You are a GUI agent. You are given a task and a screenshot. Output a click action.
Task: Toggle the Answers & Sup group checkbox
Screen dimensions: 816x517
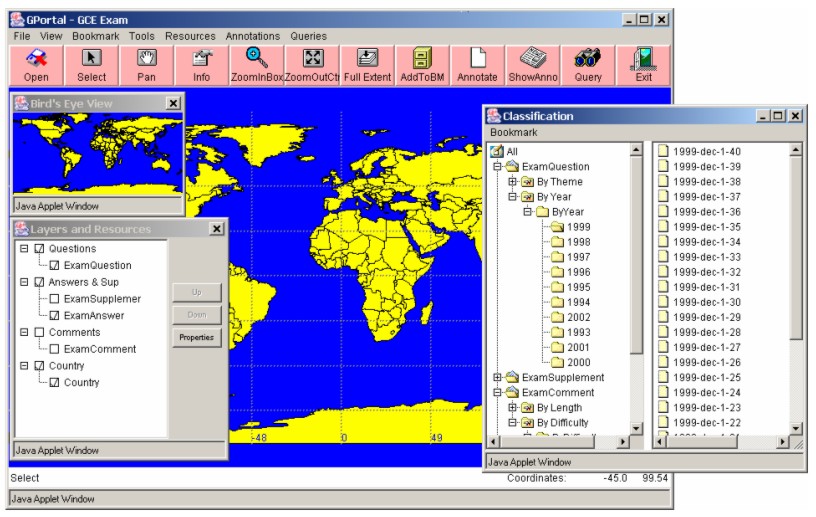click(x=39, y=282)
